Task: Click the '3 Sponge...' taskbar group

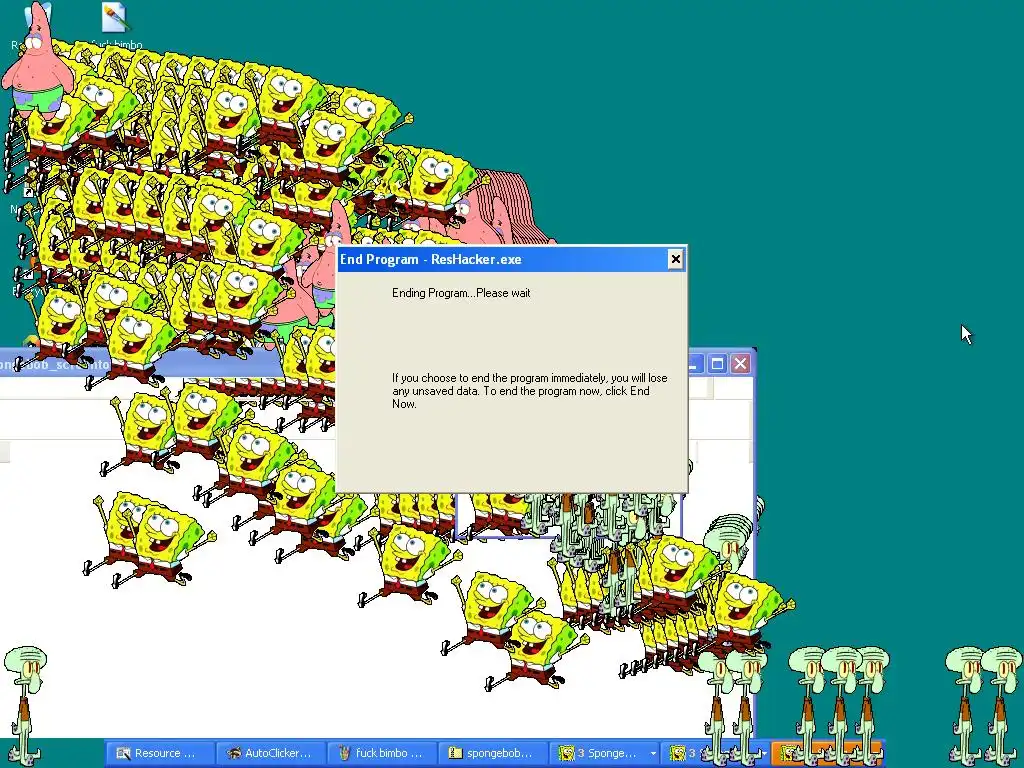Action: pos(604,753)
